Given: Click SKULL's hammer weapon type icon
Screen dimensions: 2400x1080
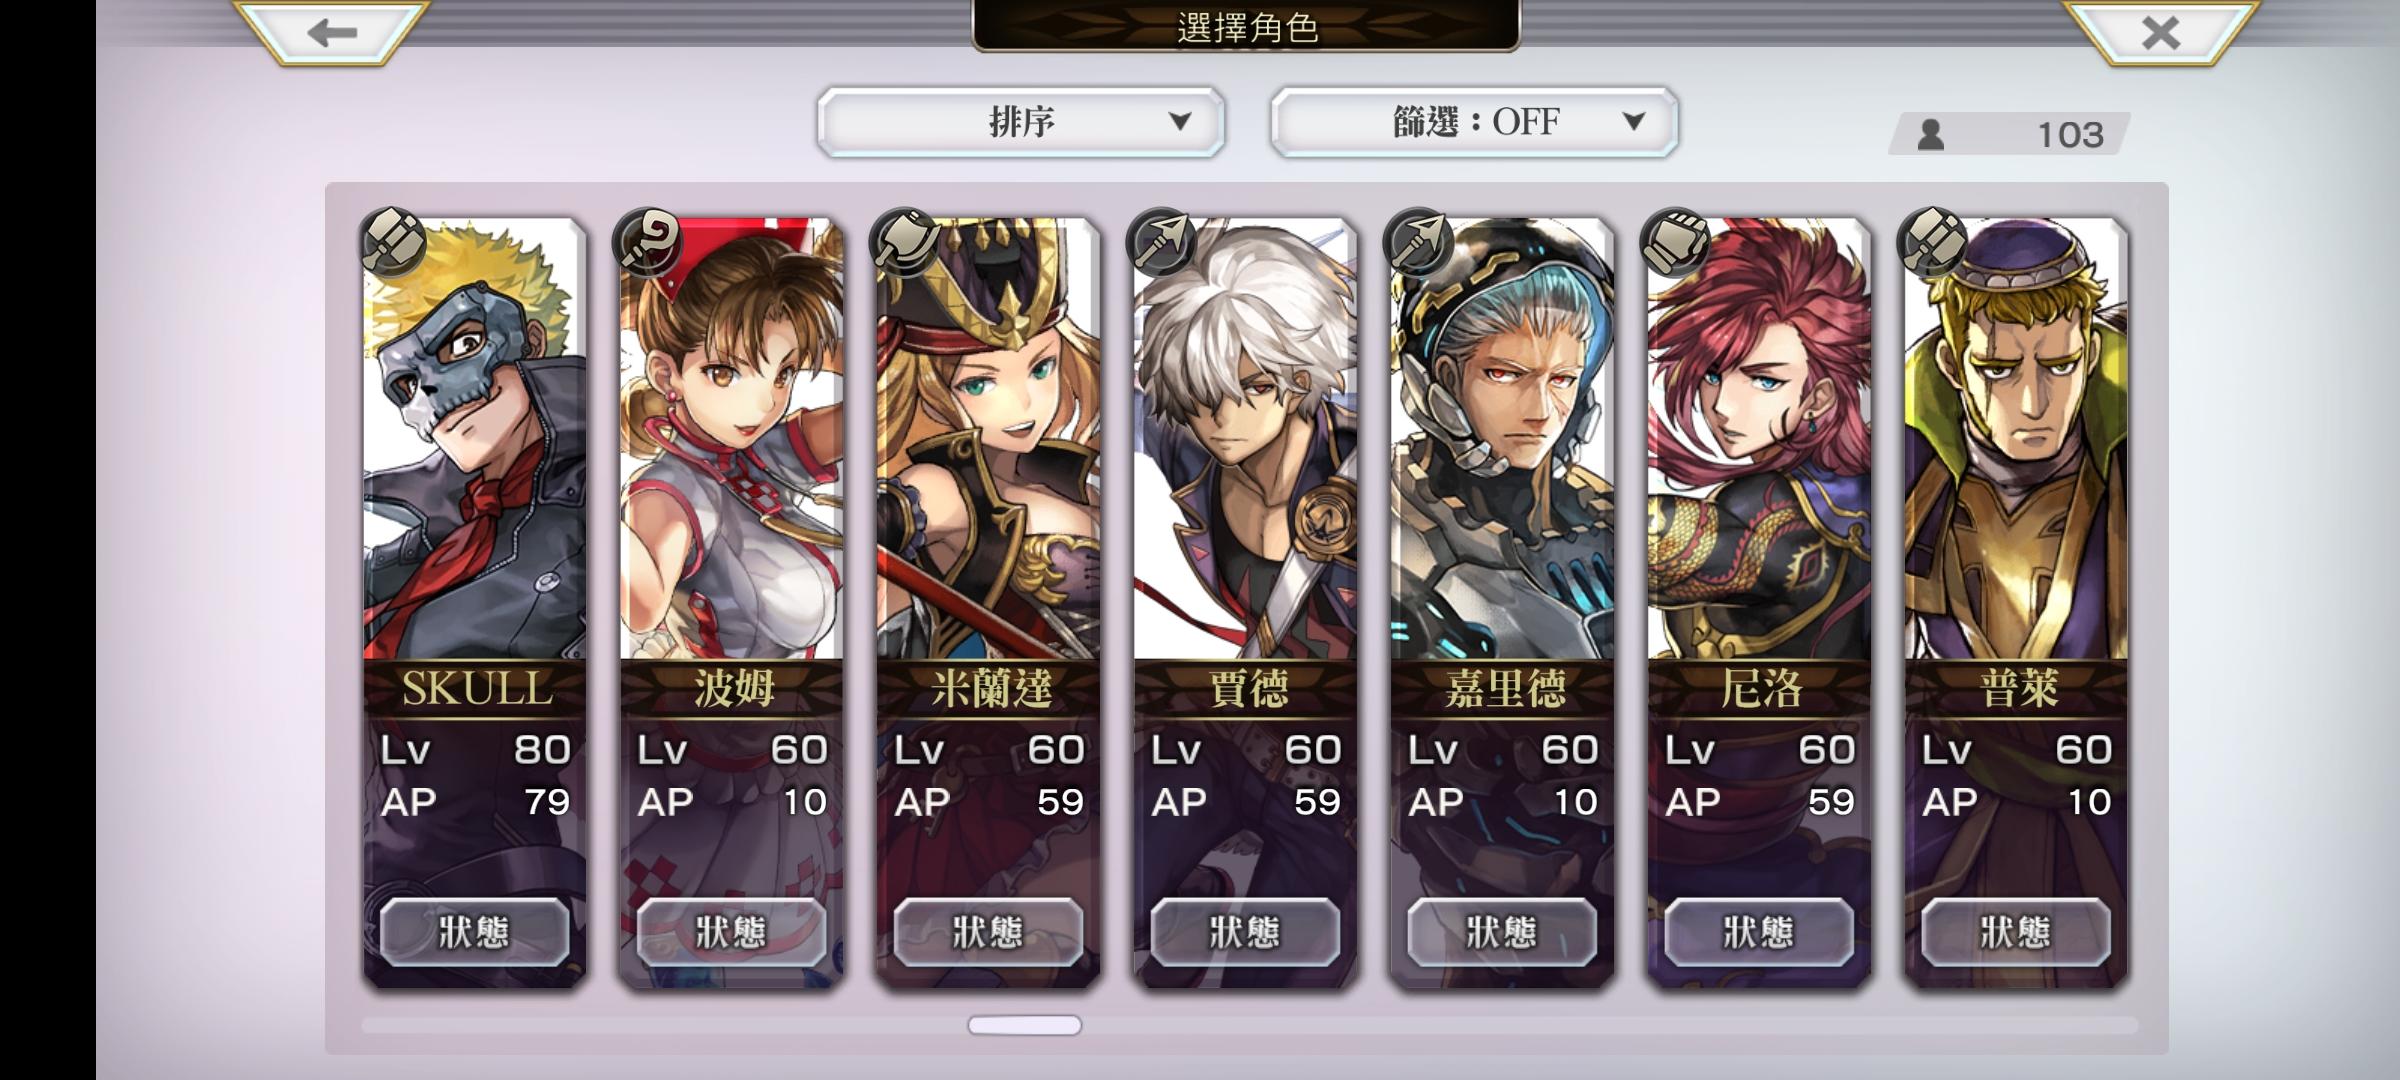Looking at the screenshot, I should (392, 241).
